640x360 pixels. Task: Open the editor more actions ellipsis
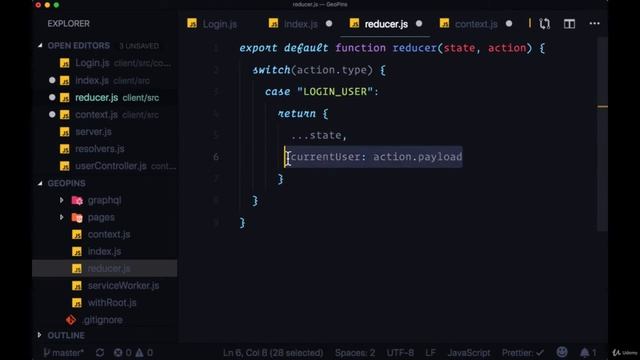point(594,24)
